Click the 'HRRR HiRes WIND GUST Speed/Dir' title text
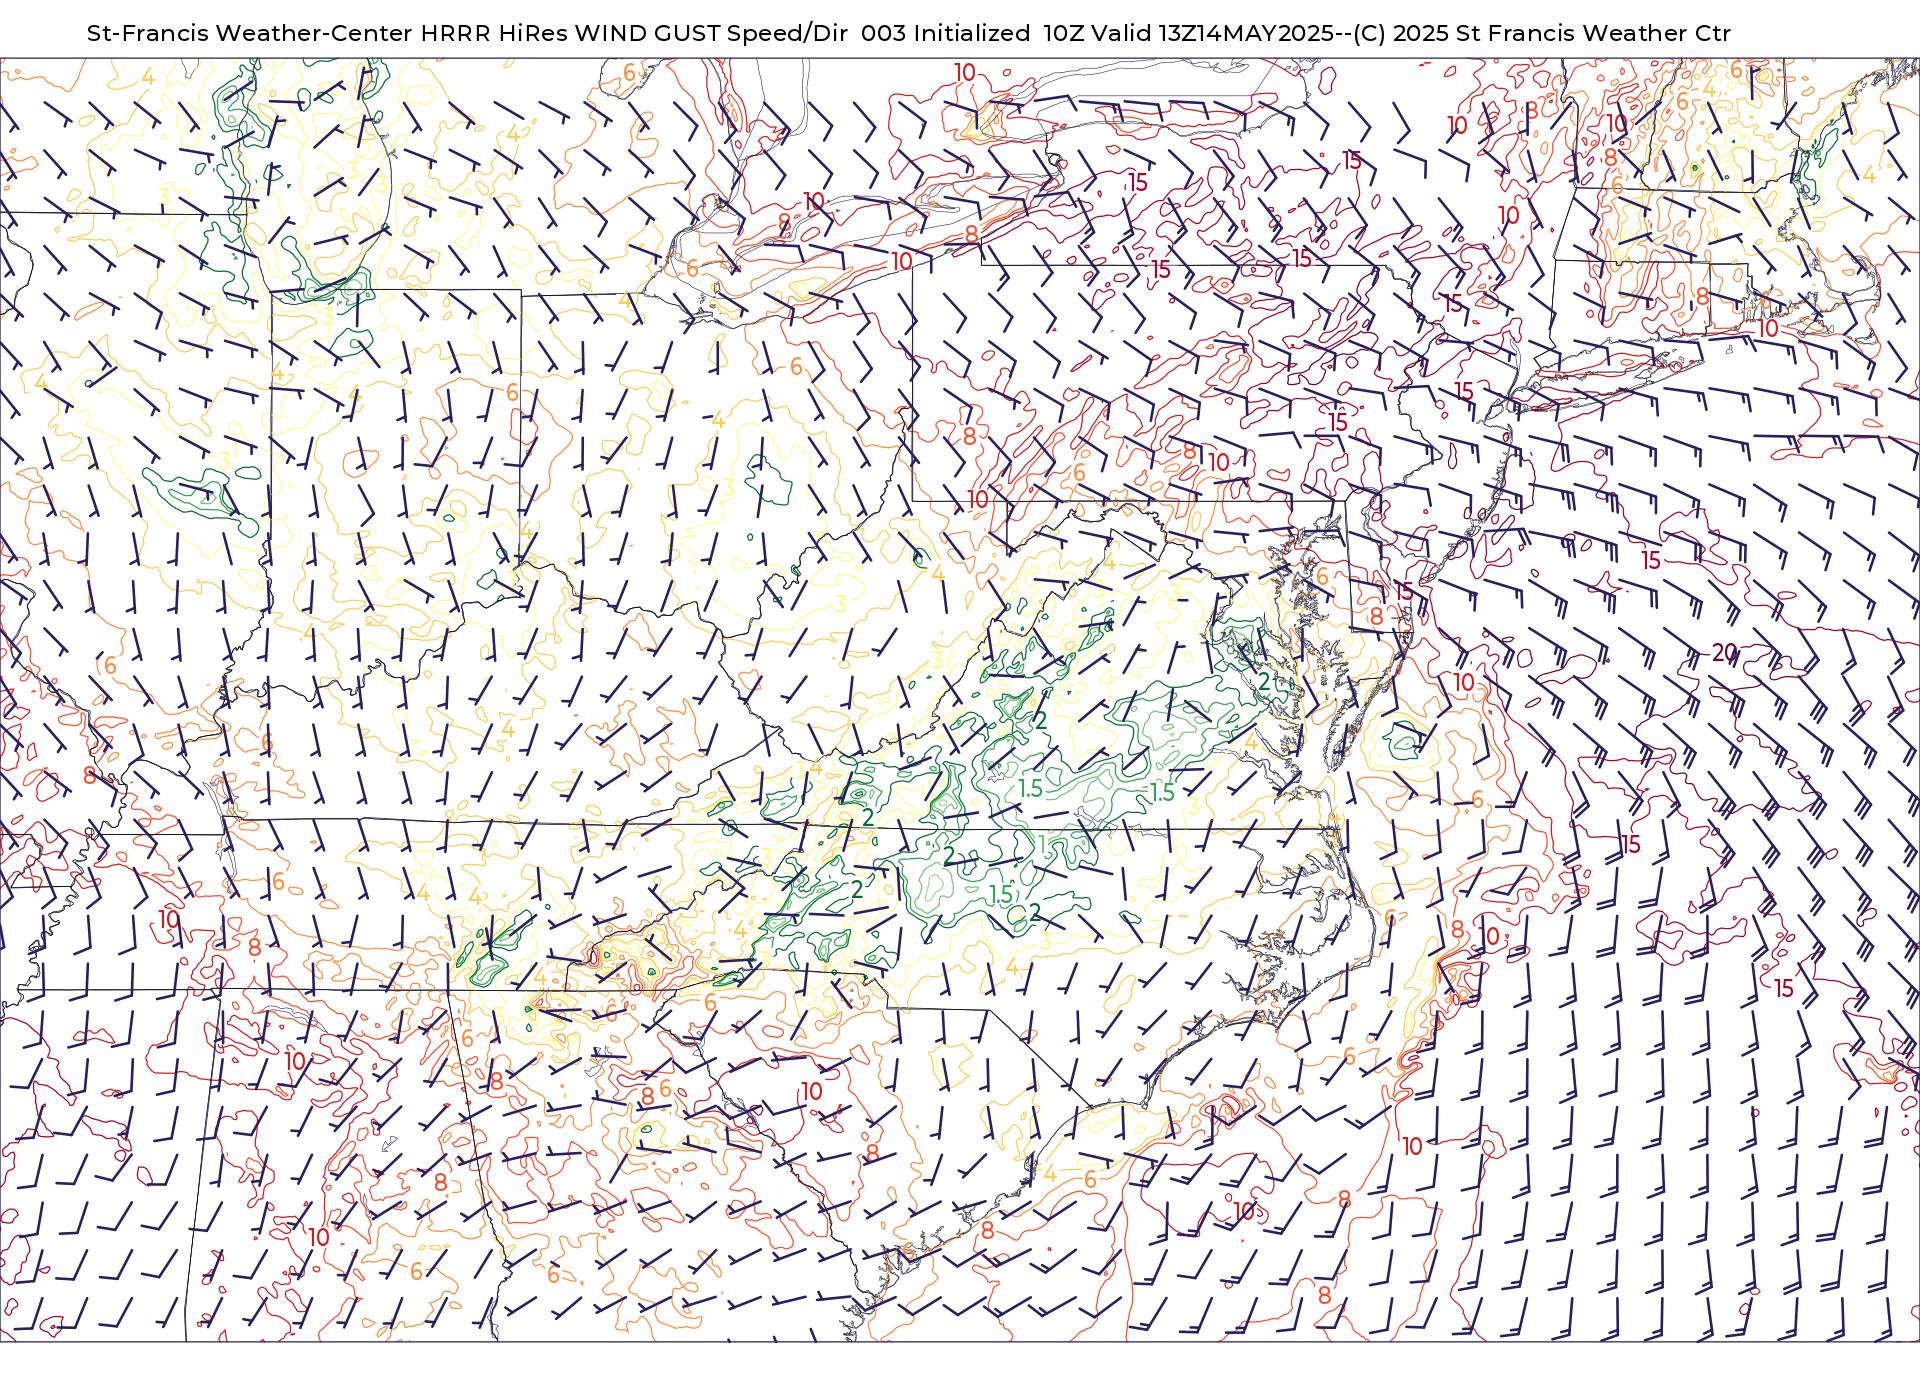 (x=634, y=33)
